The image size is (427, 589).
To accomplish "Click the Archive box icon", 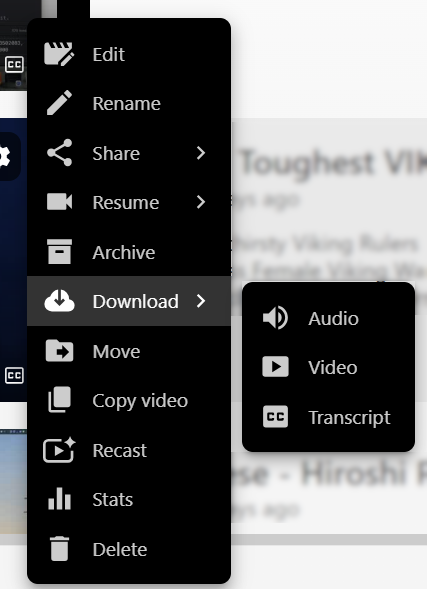I will click(x=59, y=252).
